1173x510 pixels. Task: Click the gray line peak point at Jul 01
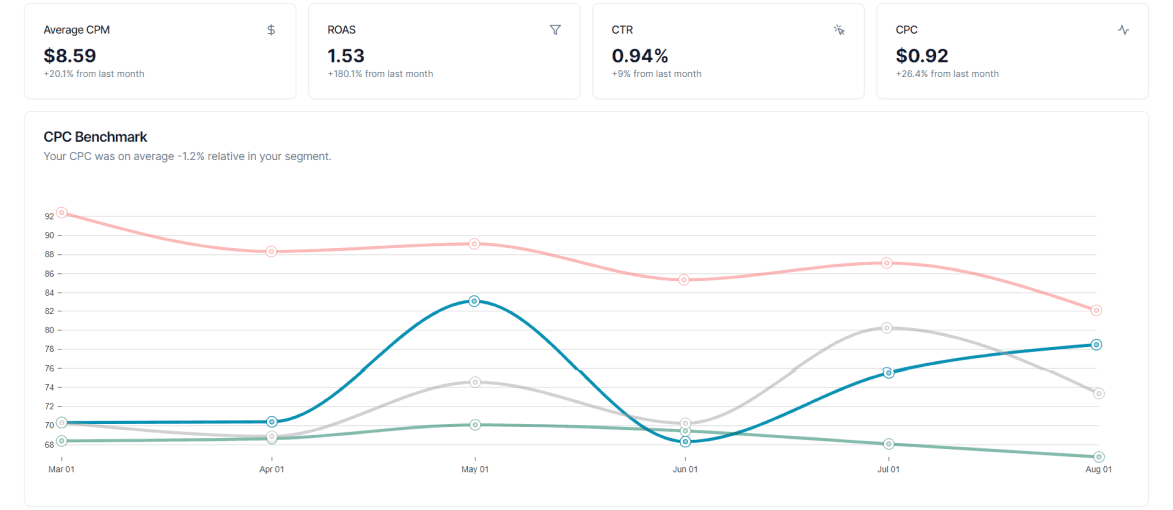coord(886,328)
